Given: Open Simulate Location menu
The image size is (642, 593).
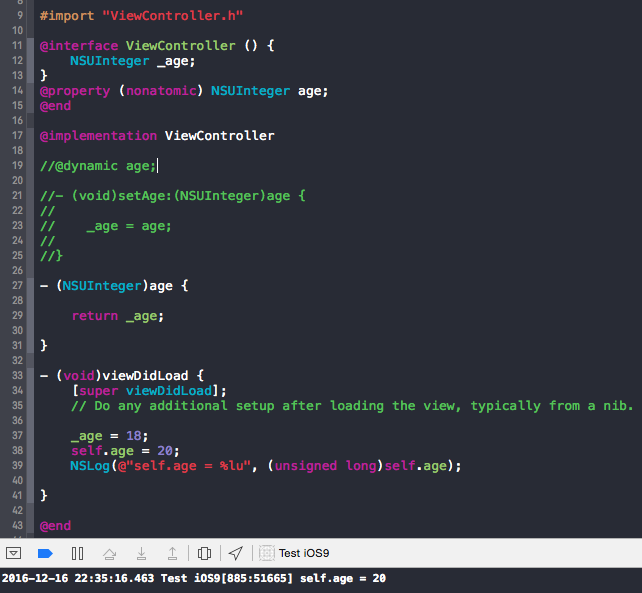Looking at the screenshot, I should click(236, 553).
